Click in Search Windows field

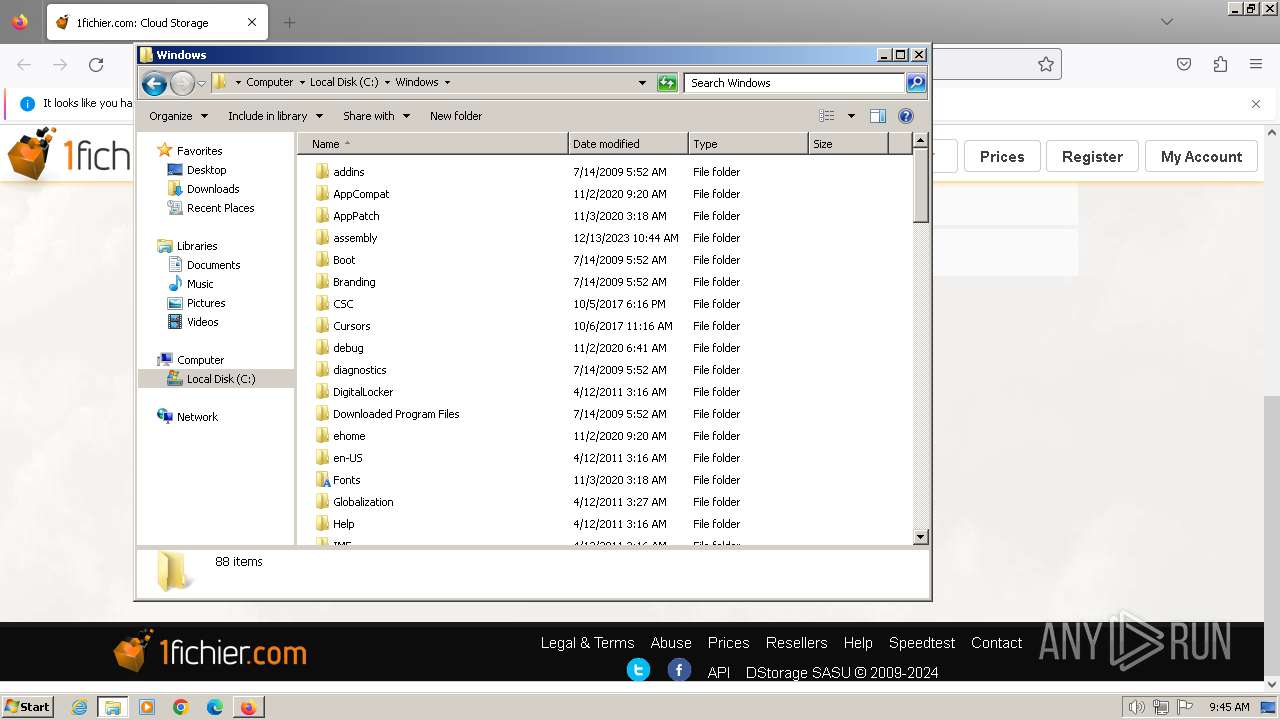(x=794, y=83)
